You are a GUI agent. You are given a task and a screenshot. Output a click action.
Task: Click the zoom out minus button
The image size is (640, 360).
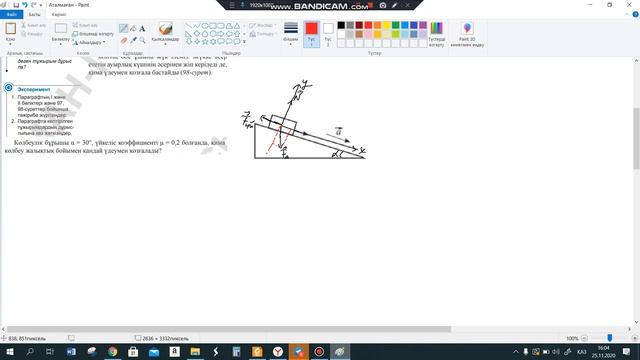tap(584, 338)
